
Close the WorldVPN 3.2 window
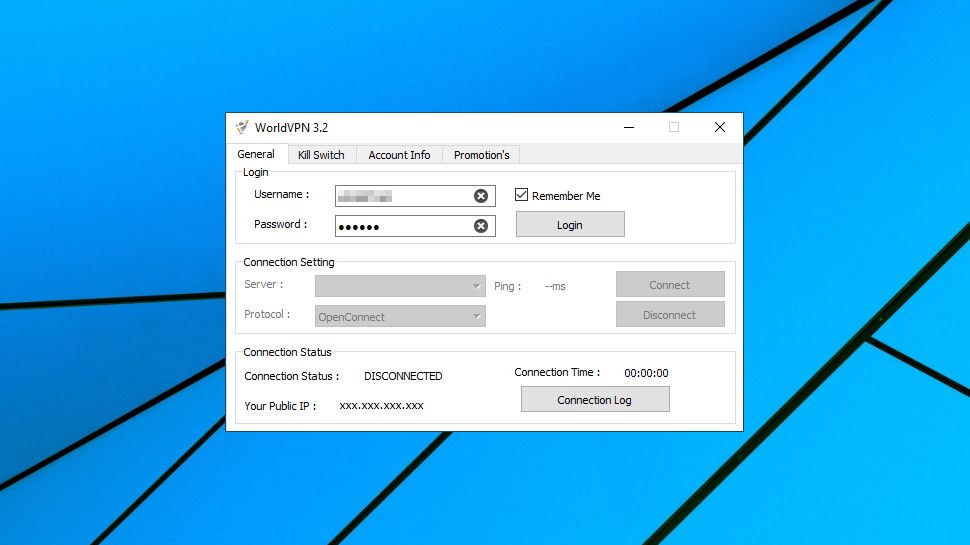(x=719, y=127)
